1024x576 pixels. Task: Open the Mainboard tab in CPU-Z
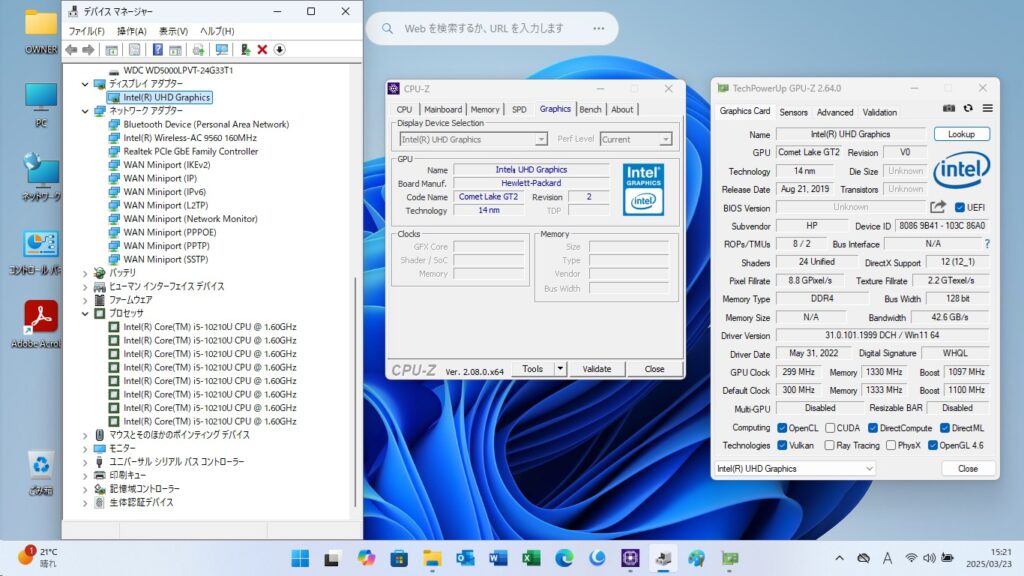pos(442,109)
